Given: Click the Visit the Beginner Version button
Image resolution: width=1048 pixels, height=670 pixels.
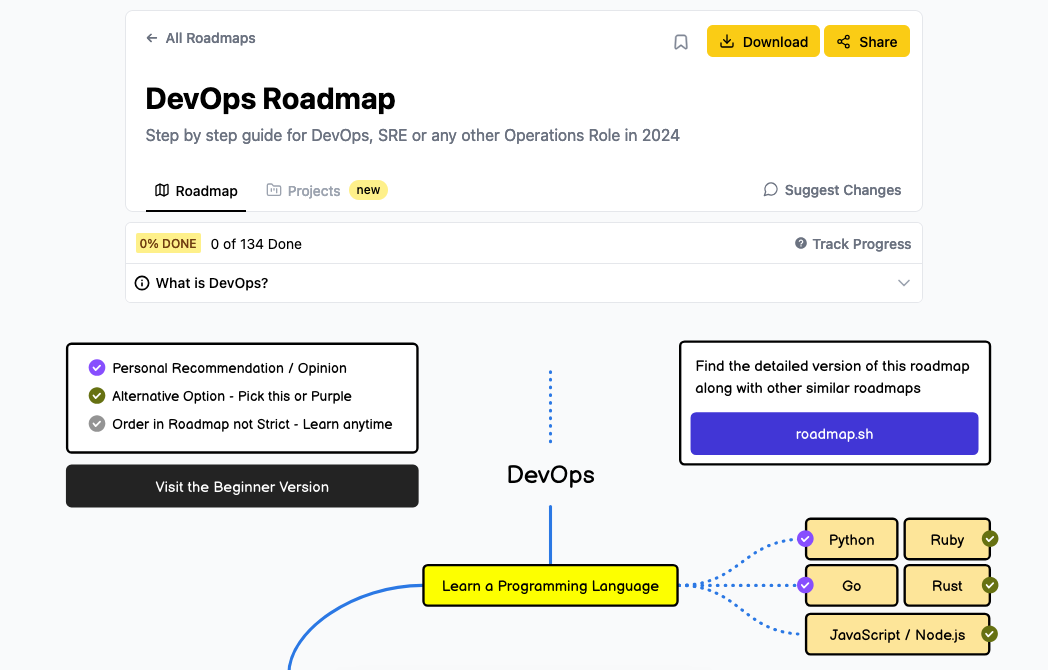Looking at the screenshot, I should (242, 486).
